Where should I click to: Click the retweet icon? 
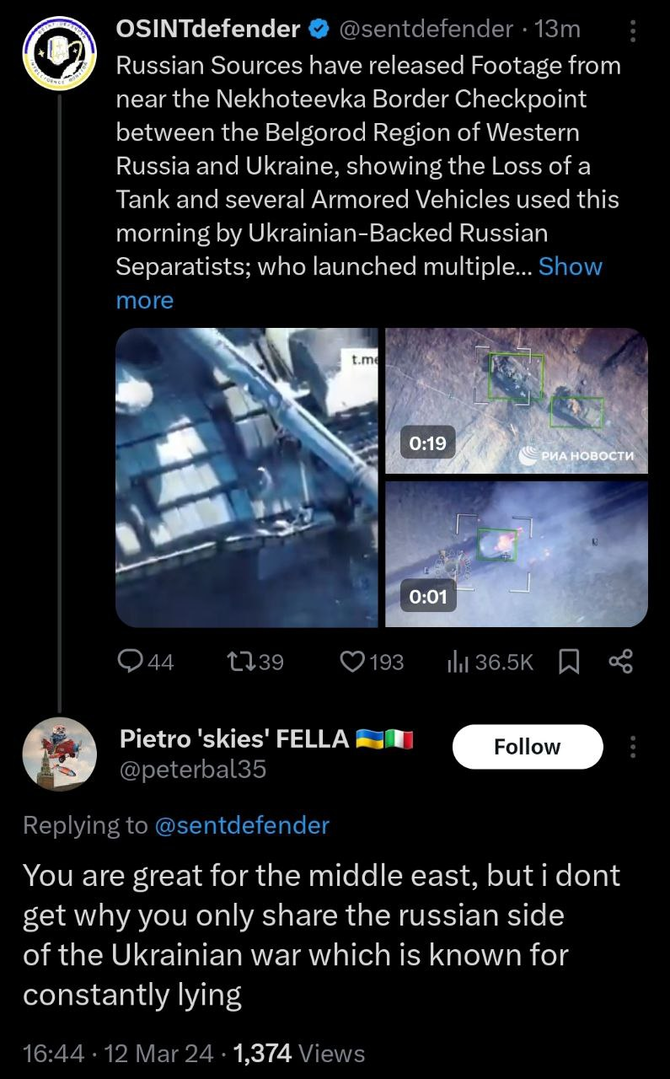(x=239, y=661)
